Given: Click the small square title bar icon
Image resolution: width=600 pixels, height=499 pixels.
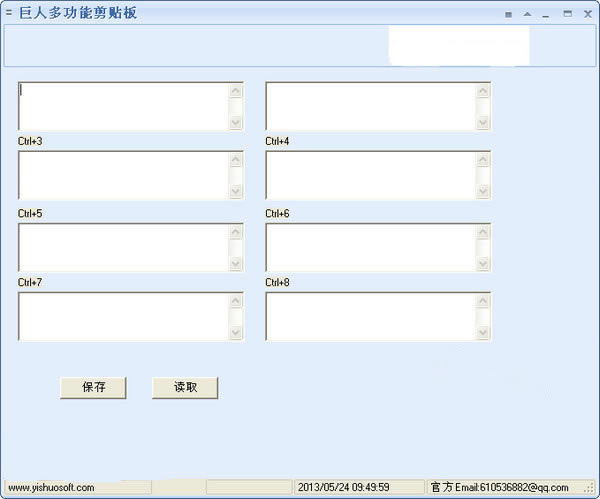Looking at the screenshot, I should click(509, 15).
